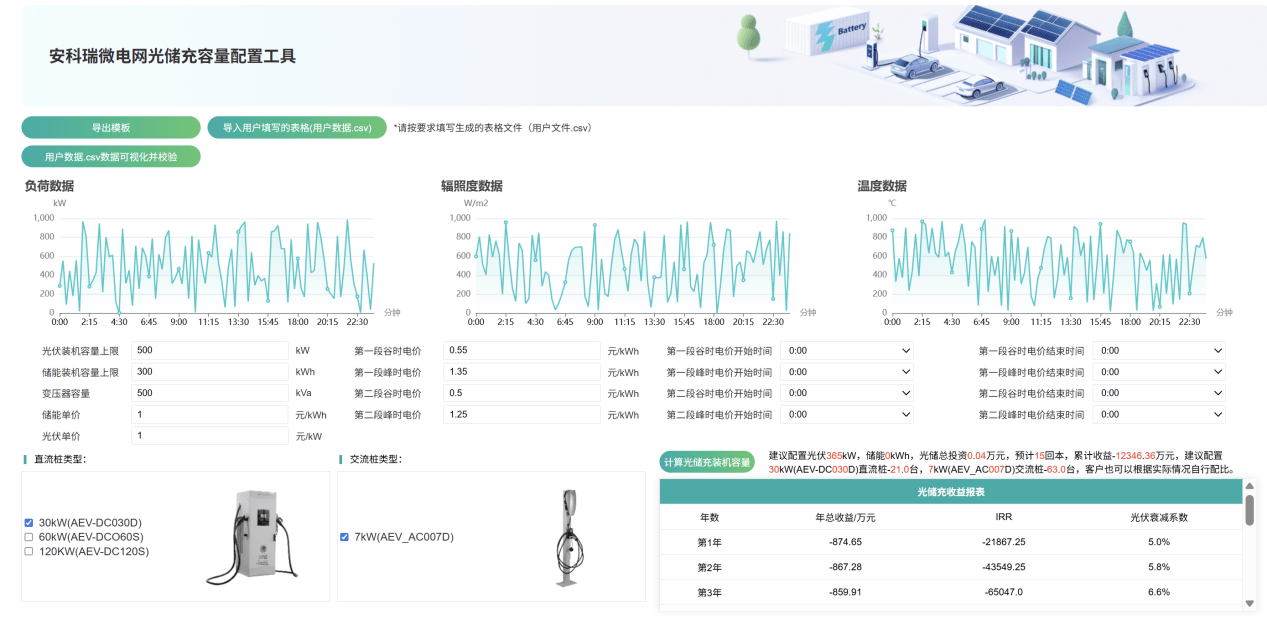Open 第二段谷时电价结束时间 dropdown

(1159, 393)
